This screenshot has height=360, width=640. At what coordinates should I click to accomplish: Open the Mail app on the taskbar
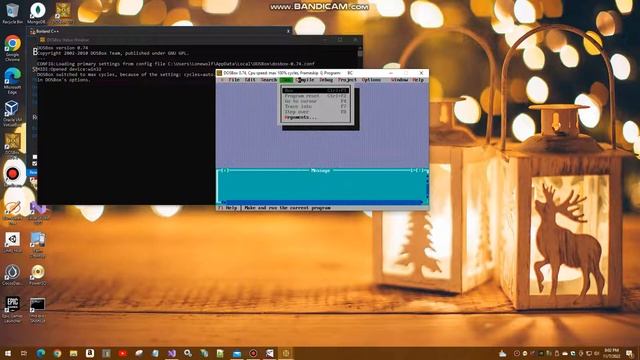(237, 353)
